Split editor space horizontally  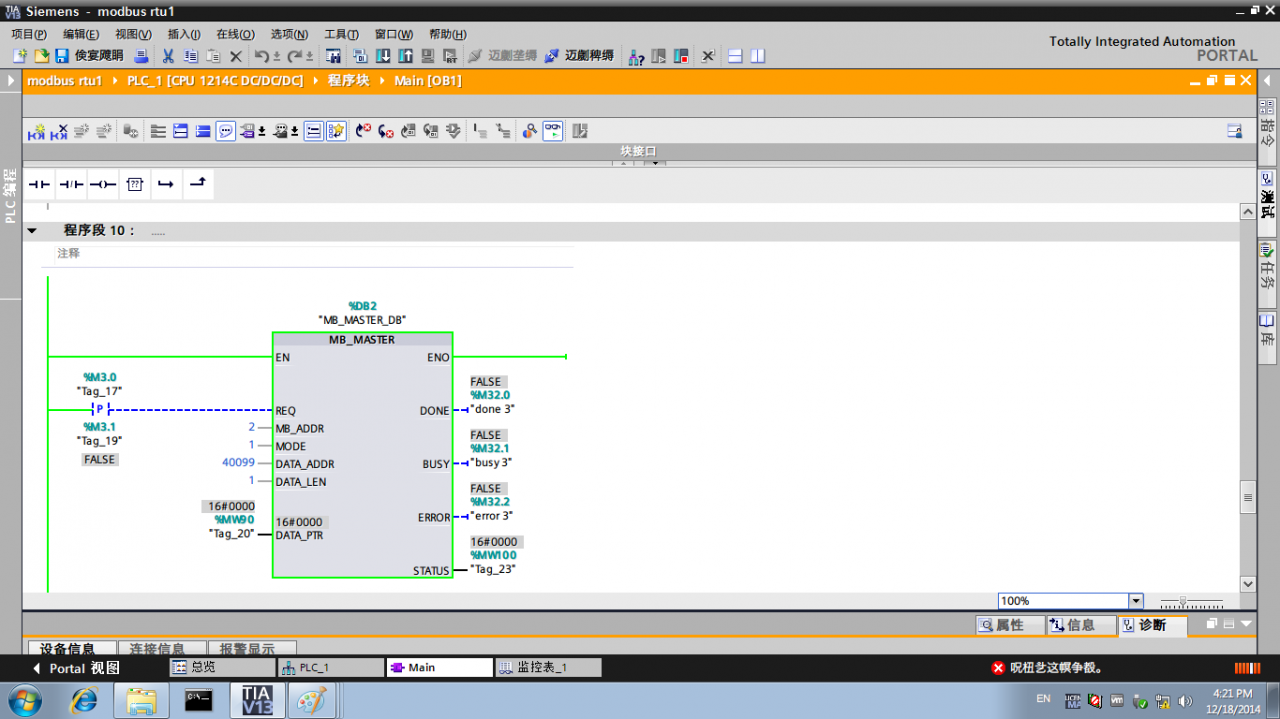click(734, 56)
